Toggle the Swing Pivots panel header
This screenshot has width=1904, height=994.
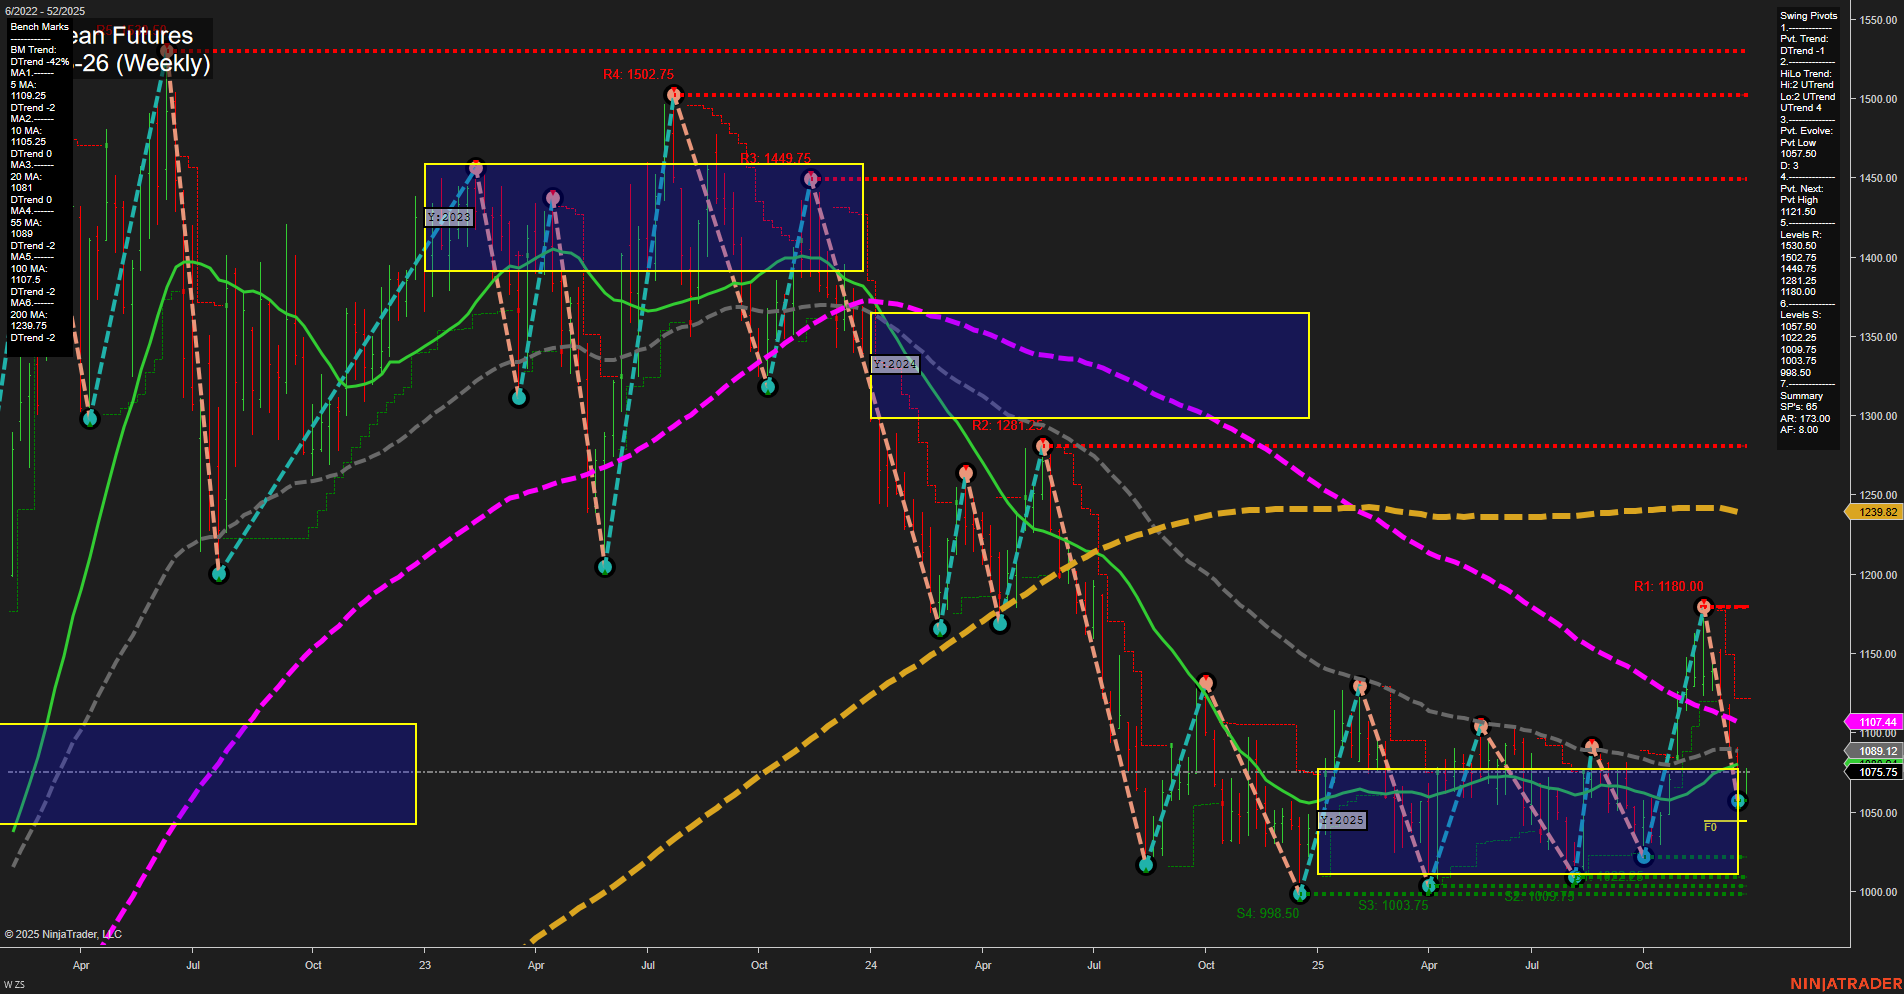[x=1806, y=15]
